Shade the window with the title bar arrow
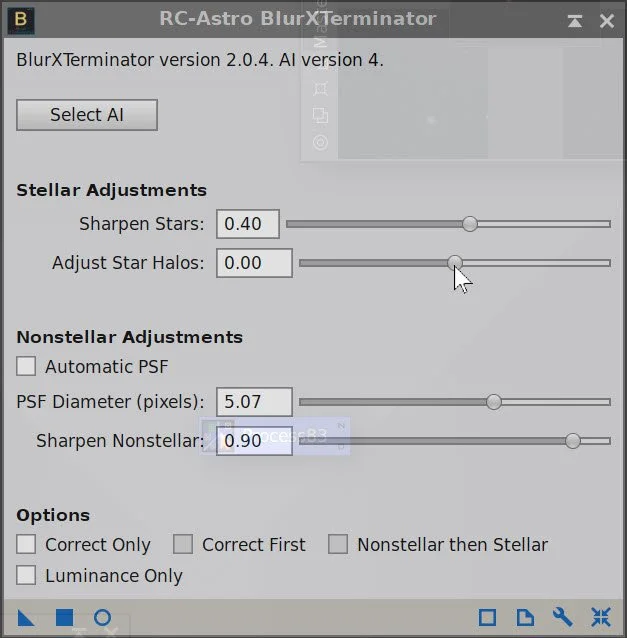Viewport: 627px width, 638px height. (575, 20)
